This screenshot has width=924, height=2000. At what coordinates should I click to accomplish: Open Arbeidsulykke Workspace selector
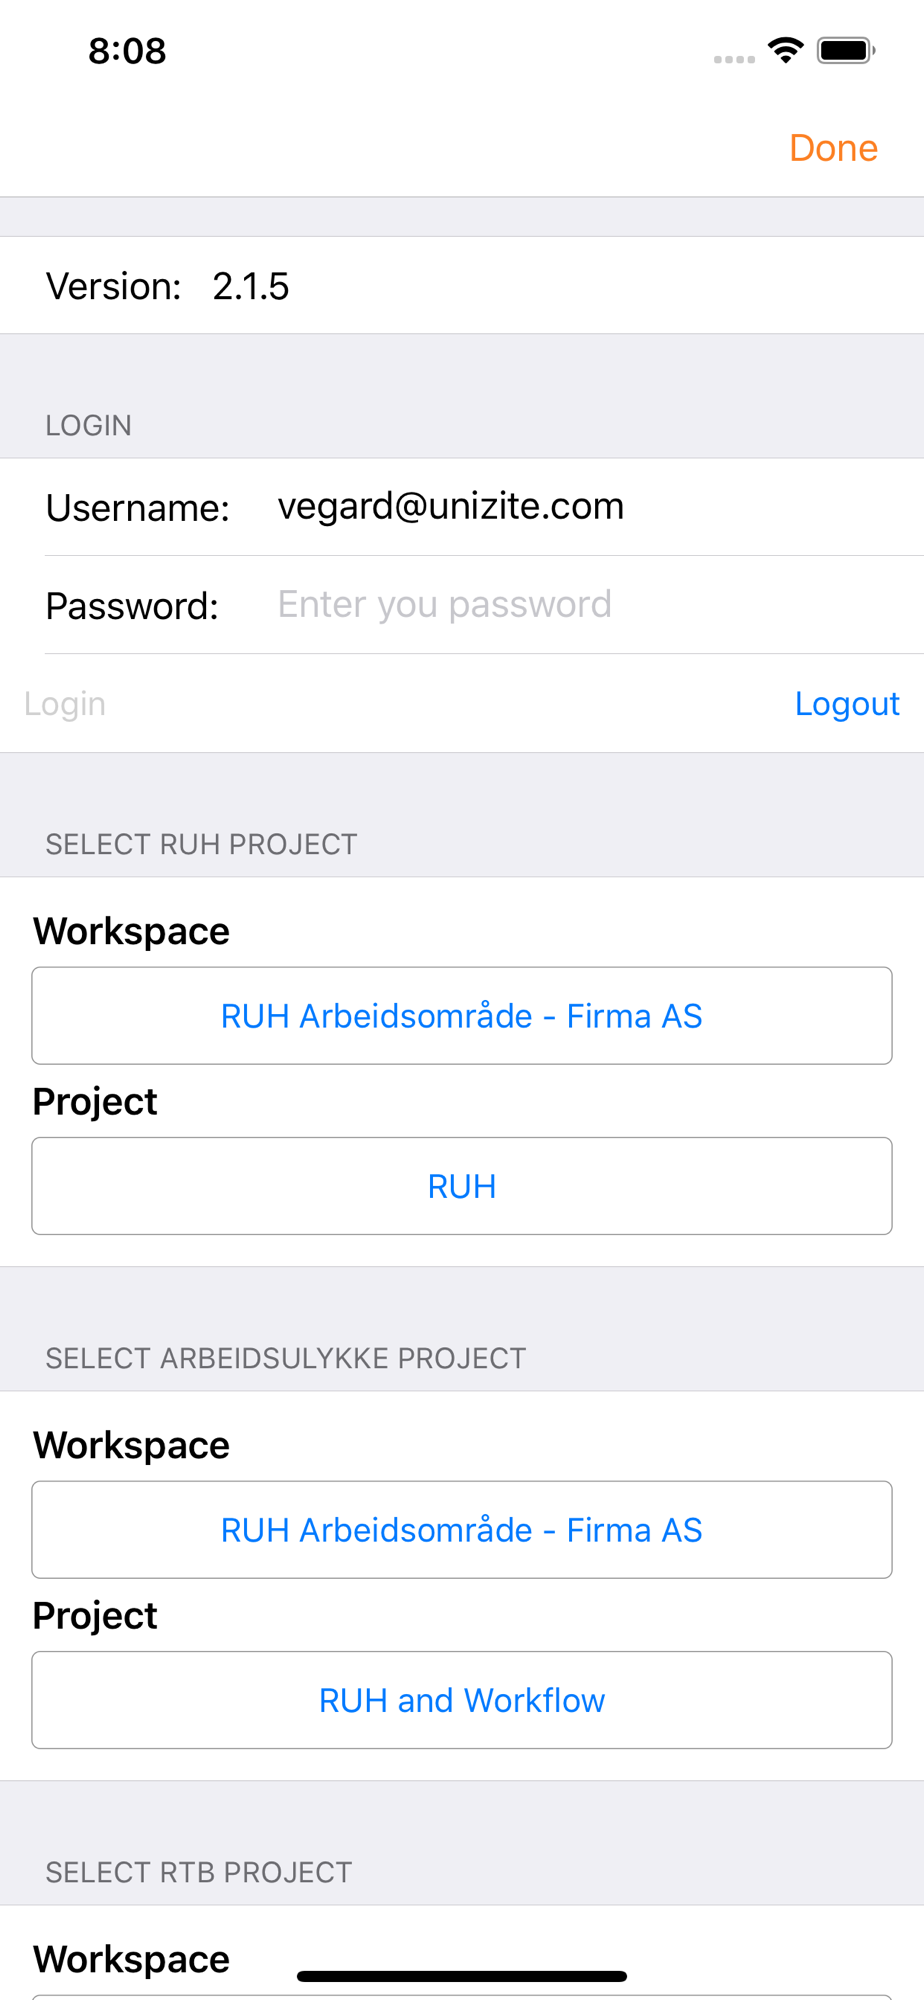coord(462,1529)
